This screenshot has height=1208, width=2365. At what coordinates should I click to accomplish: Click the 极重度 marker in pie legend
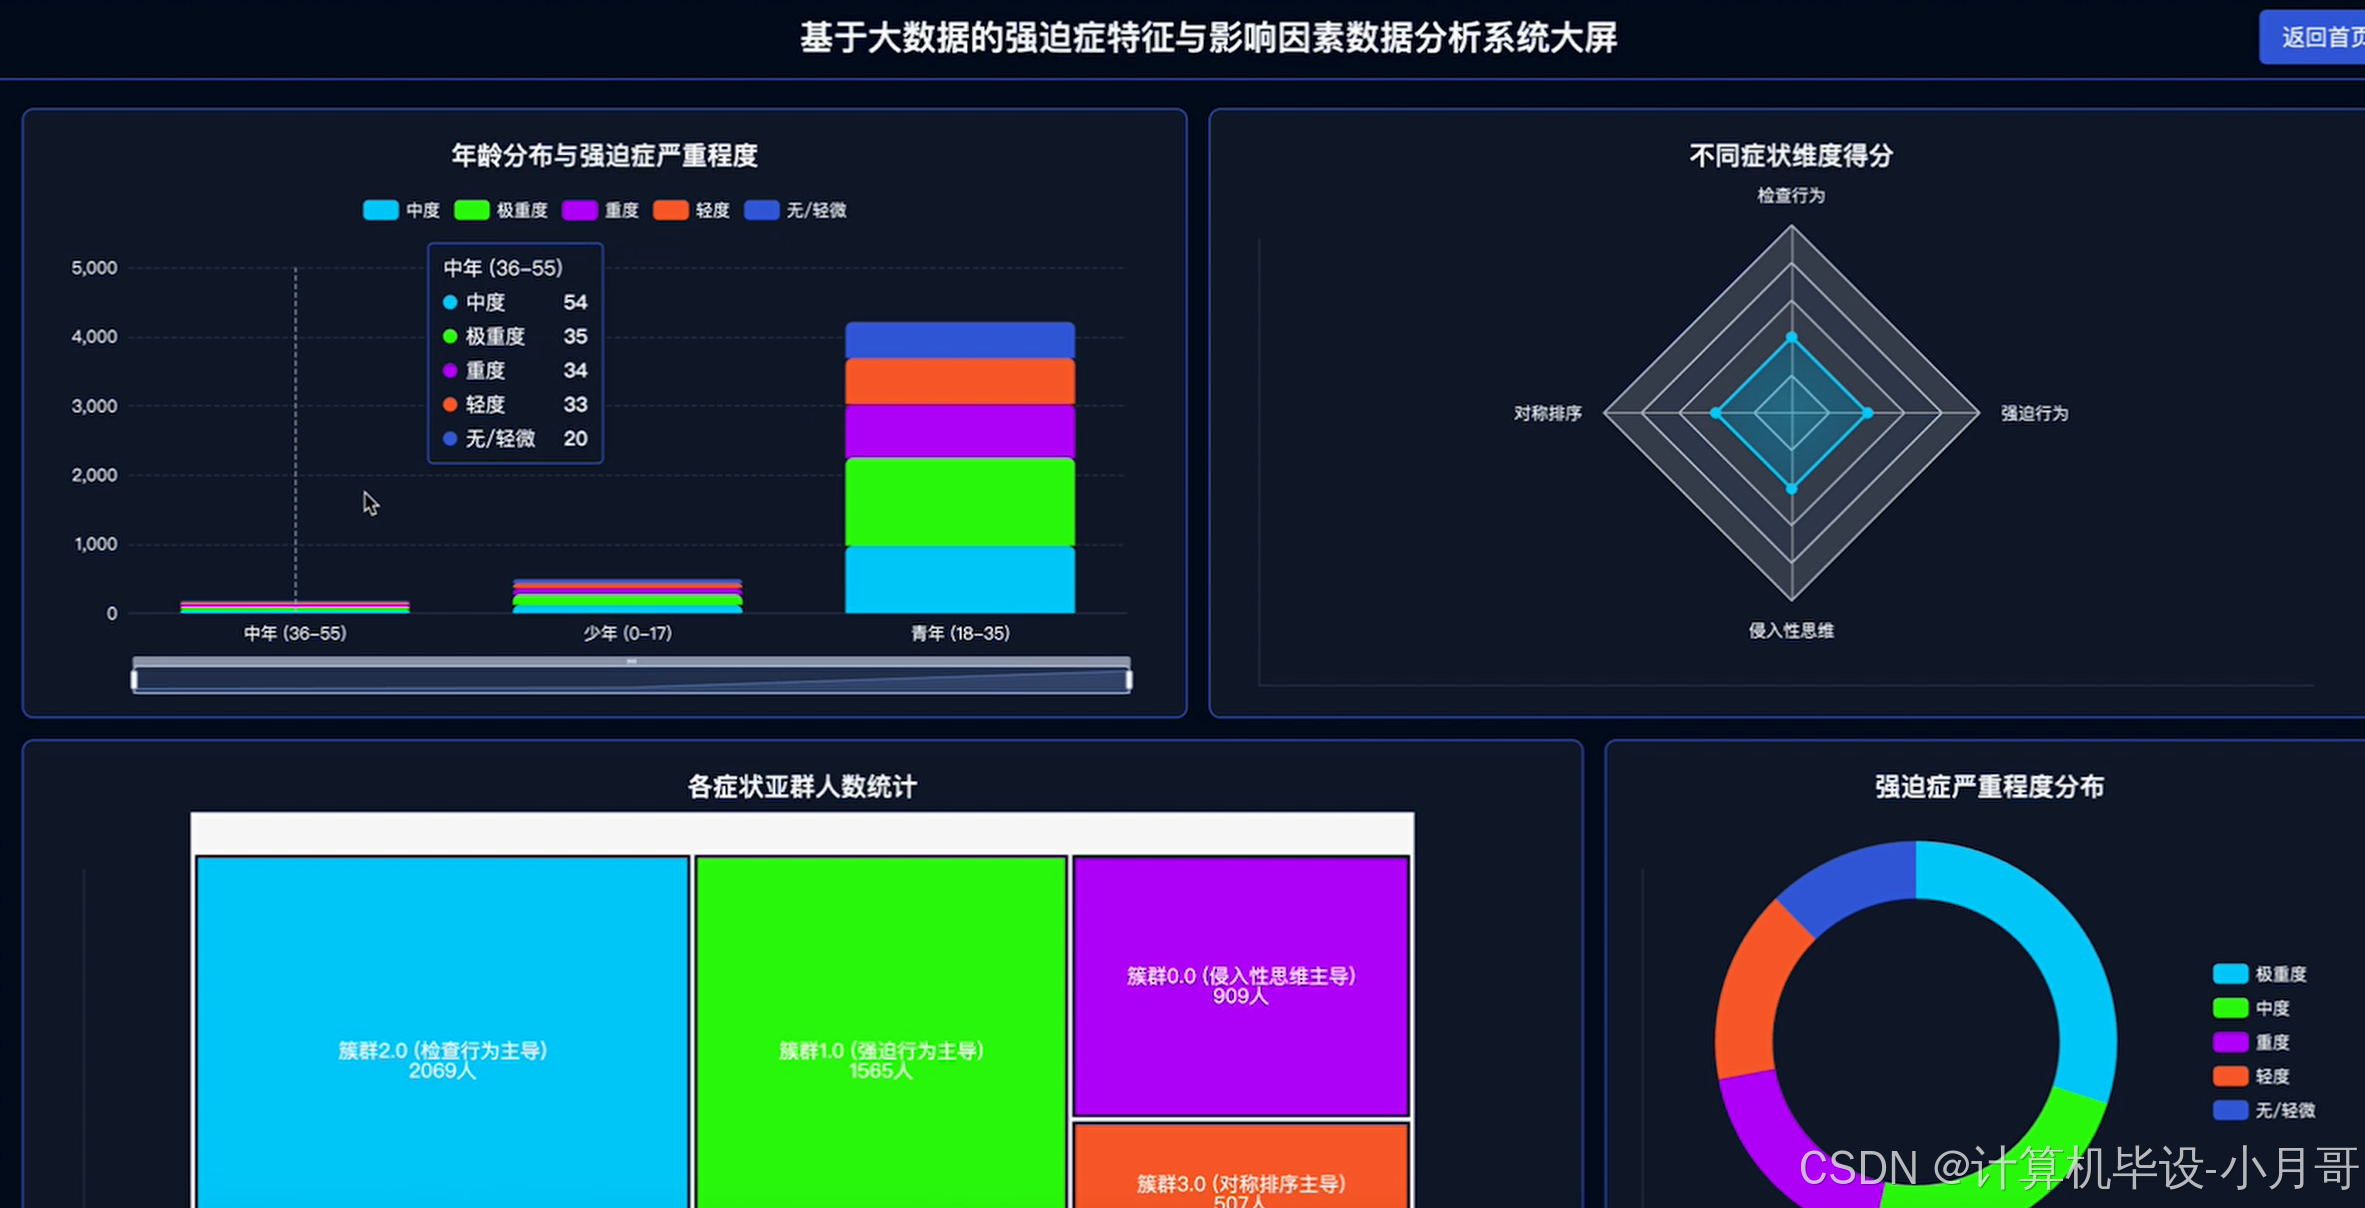(x=2230, y=973)
